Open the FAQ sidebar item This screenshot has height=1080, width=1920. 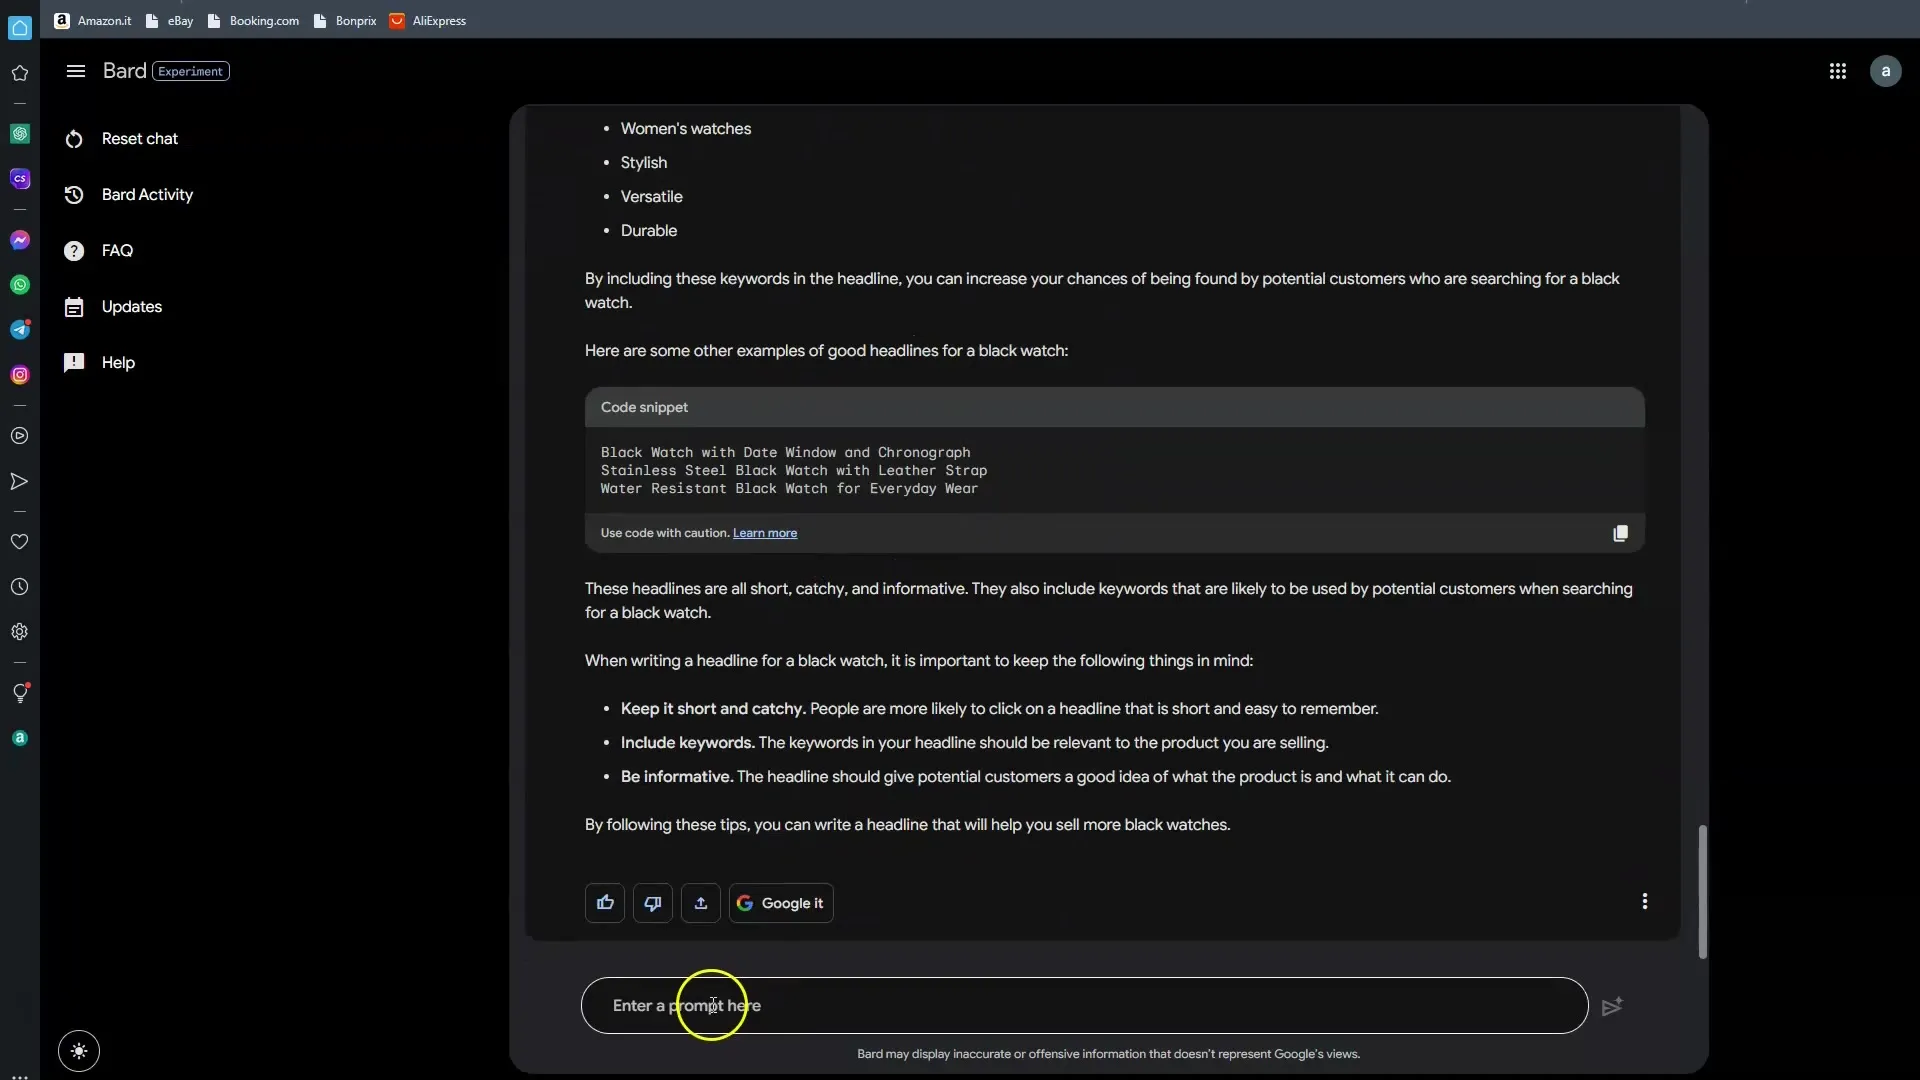coord(117,251)
